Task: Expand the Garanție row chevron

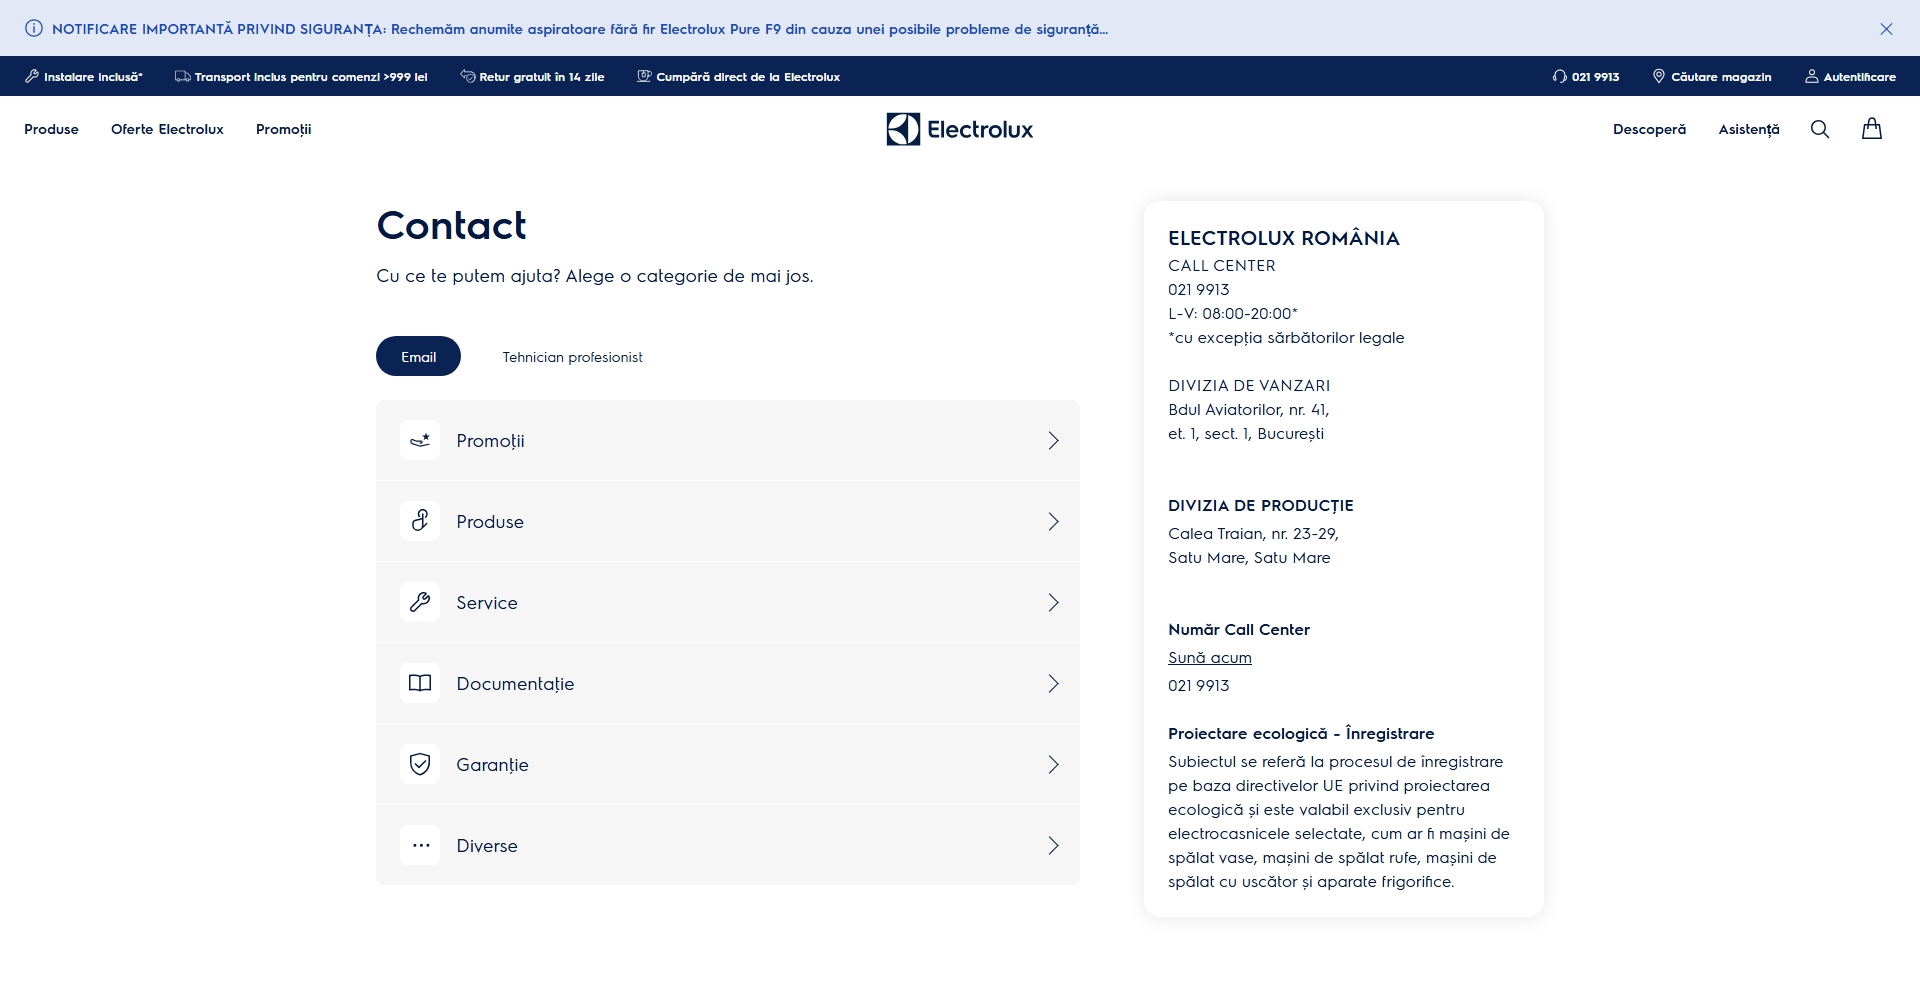Action: point(1053,765)
